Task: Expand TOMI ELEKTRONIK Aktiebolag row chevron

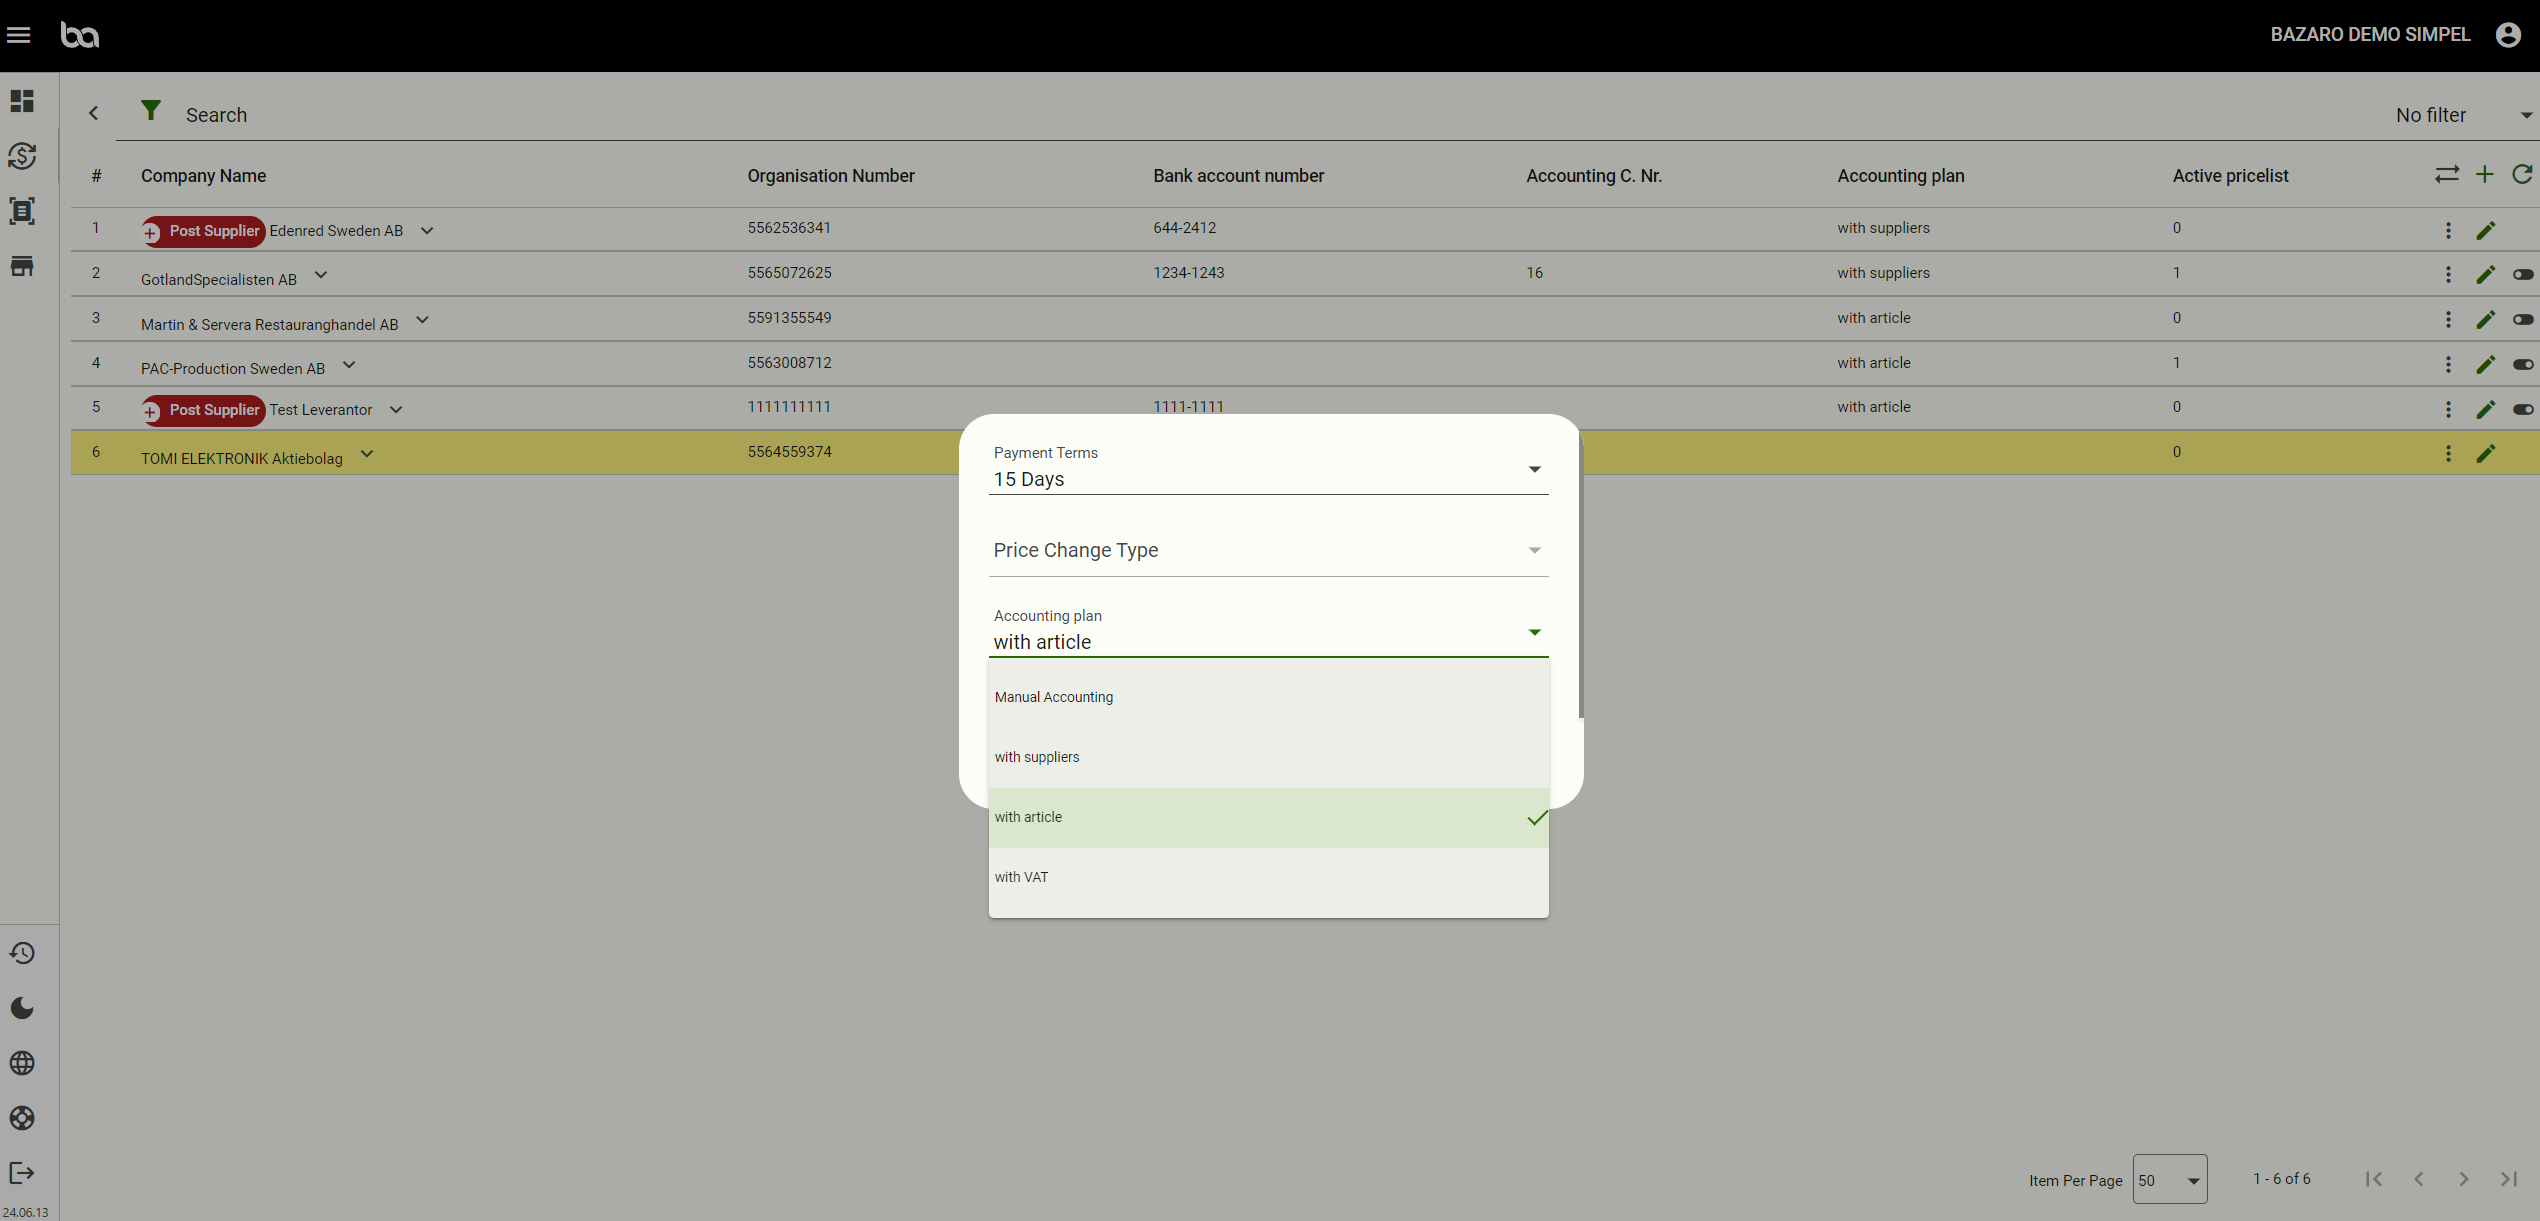Action: (x=367, y=454)
